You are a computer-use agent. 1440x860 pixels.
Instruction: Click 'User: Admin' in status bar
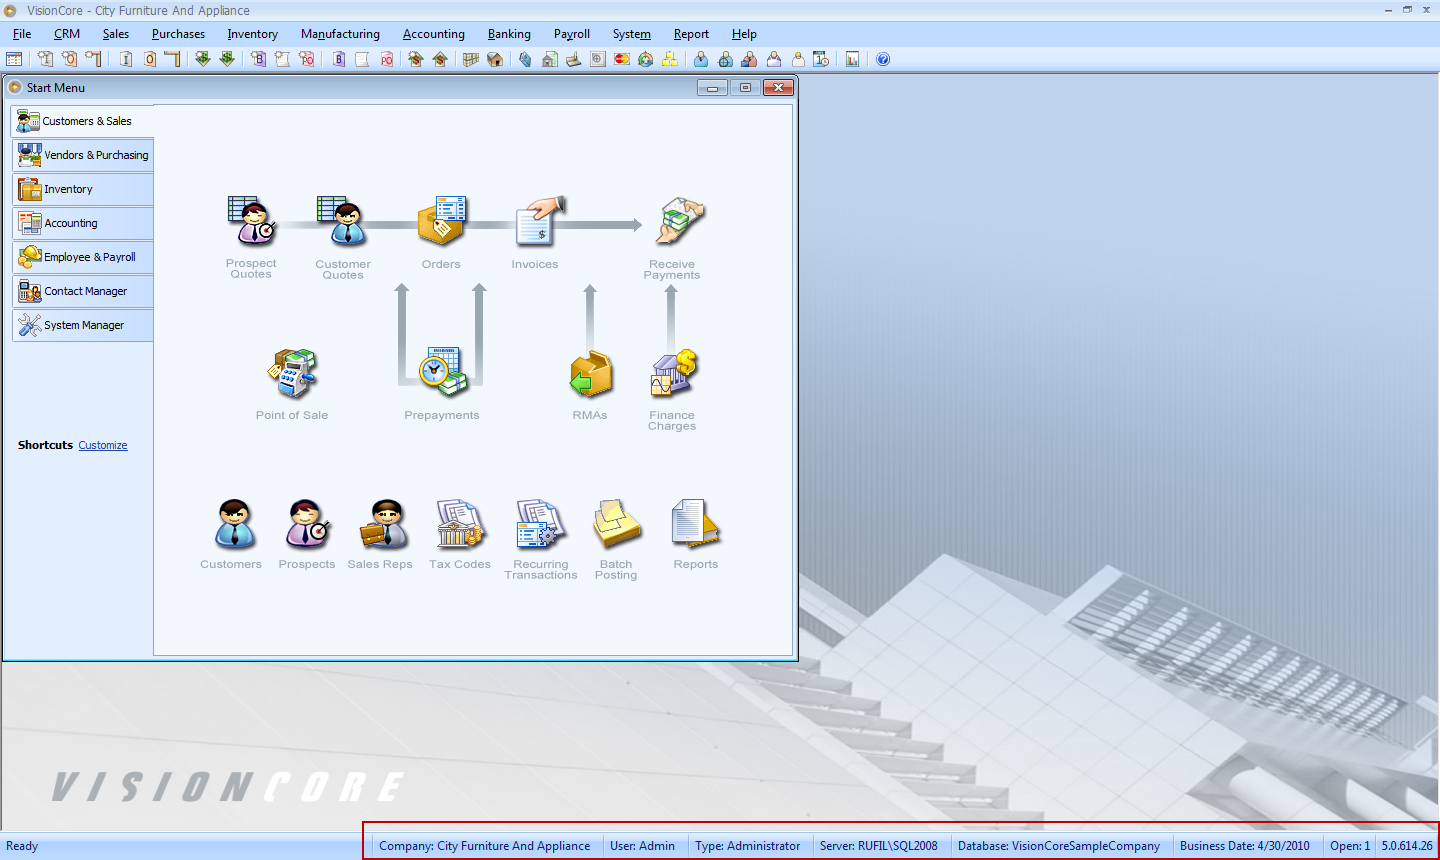point(642,846)
